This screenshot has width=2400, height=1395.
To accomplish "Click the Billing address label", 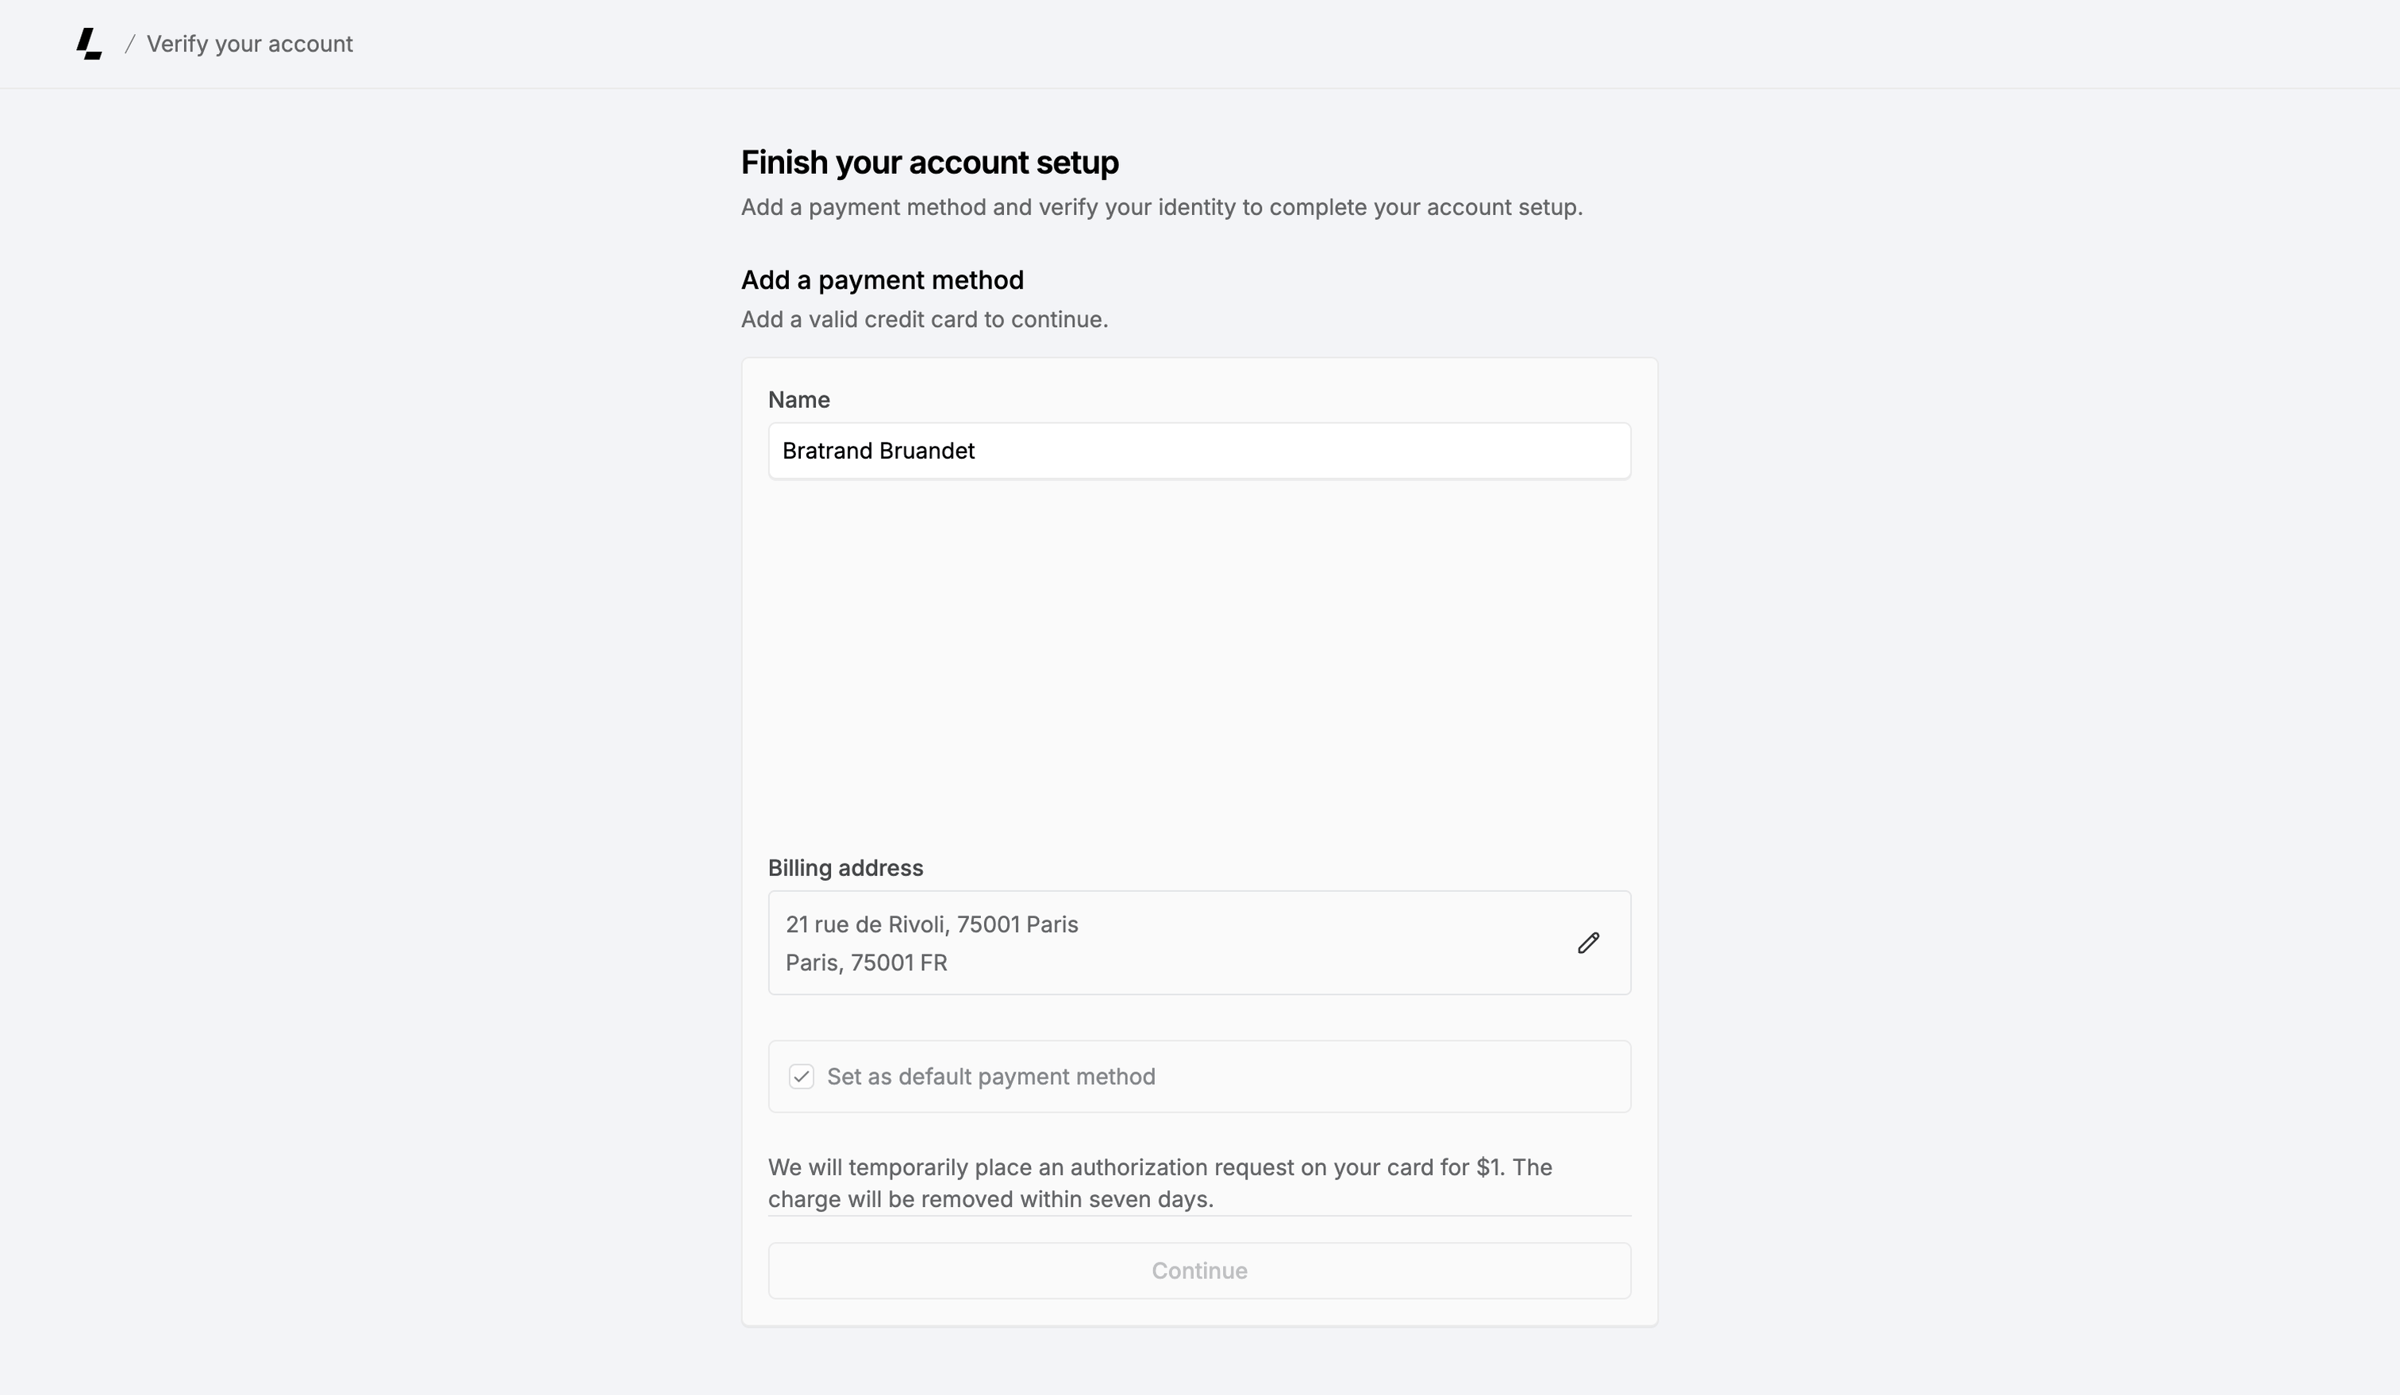I will point(845,868).
